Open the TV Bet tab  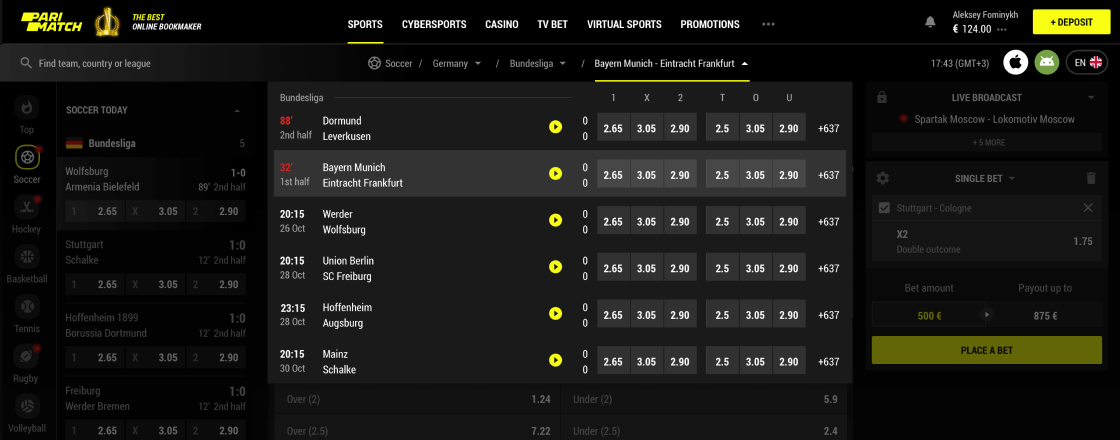click(552, 24)
